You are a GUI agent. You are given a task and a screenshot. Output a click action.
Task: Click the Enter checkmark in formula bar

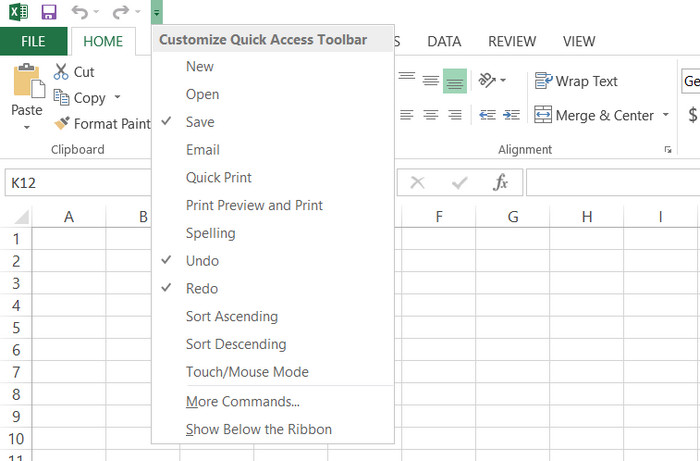[x=459, y=183]
